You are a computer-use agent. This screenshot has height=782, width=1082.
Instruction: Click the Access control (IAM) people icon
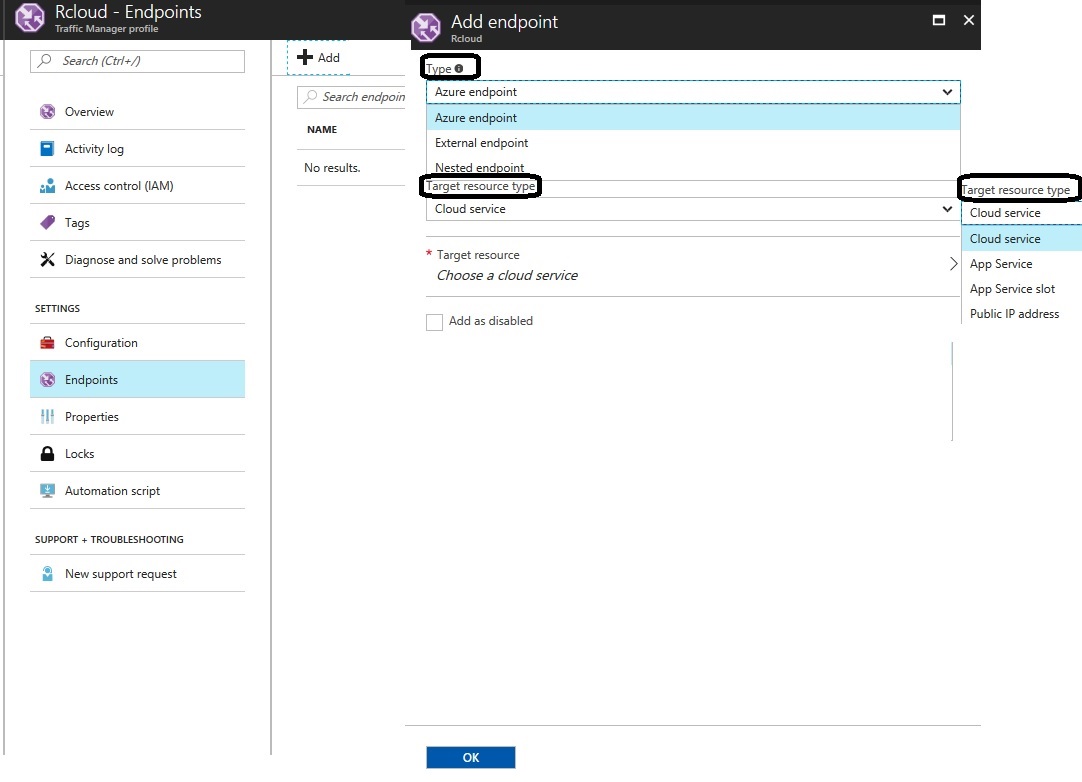point(47,186)
